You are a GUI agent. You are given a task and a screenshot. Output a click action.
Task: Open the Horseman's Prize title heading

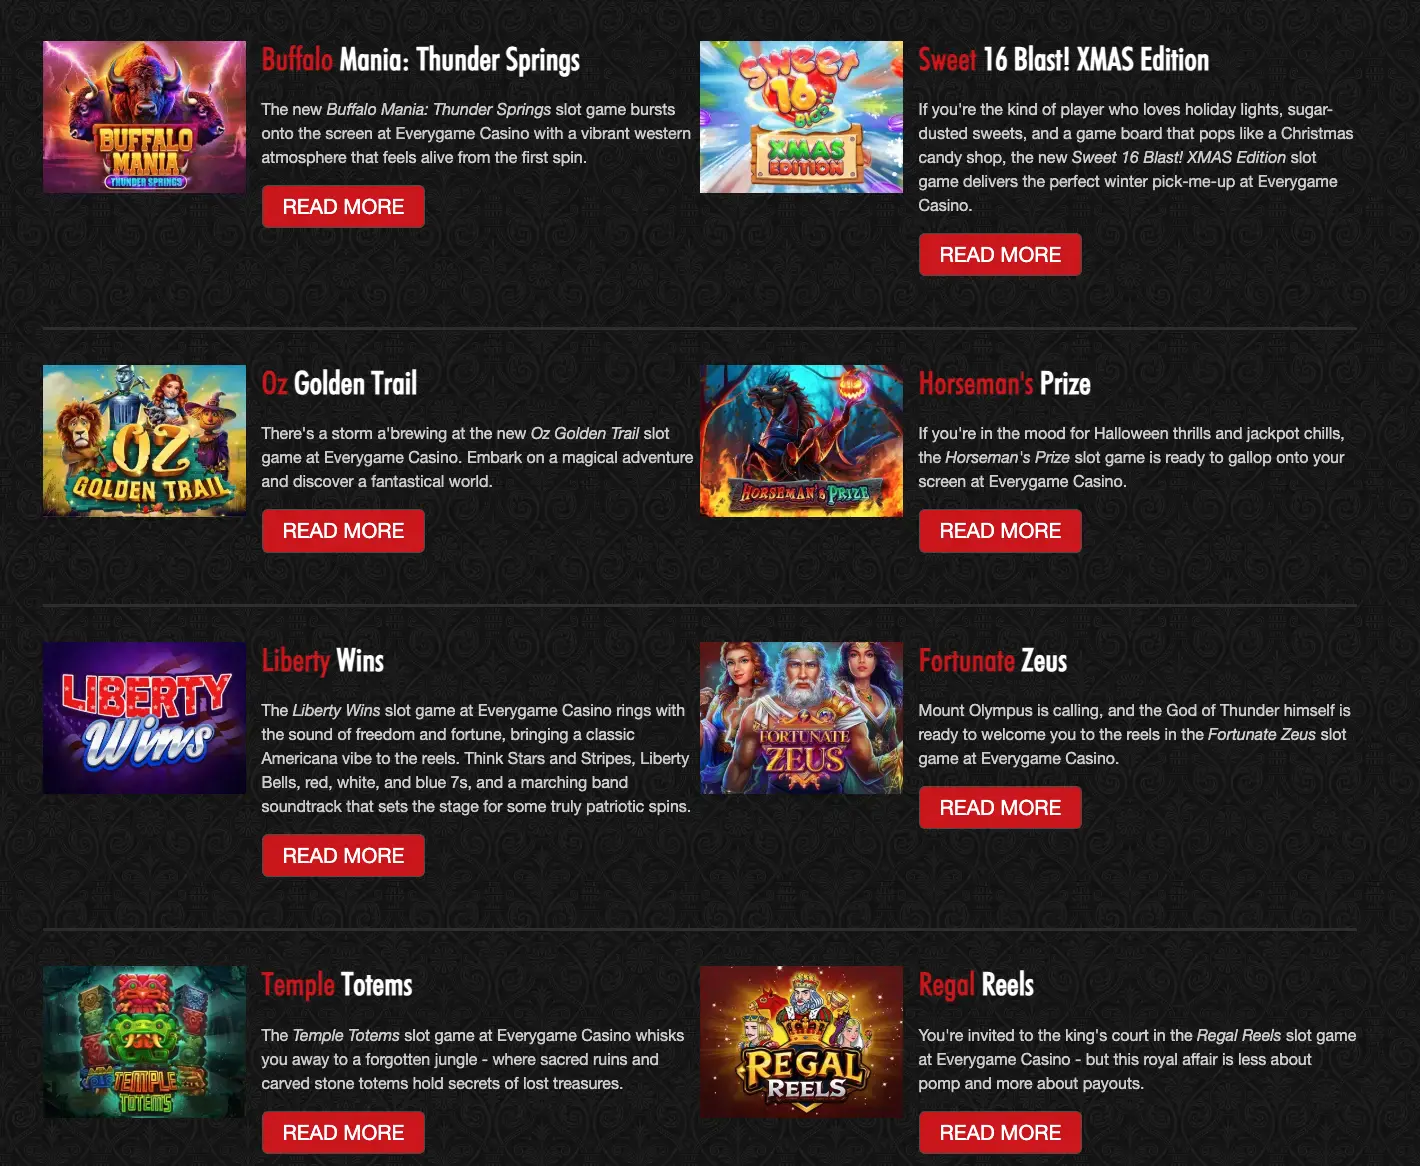[x=1005, y=384]
